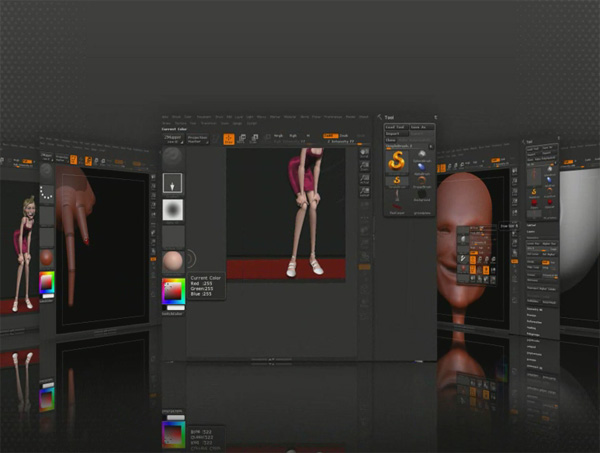Click ZMapper button in center window
This screenshot has height=453, width=600.
click(x=173, y=139)
